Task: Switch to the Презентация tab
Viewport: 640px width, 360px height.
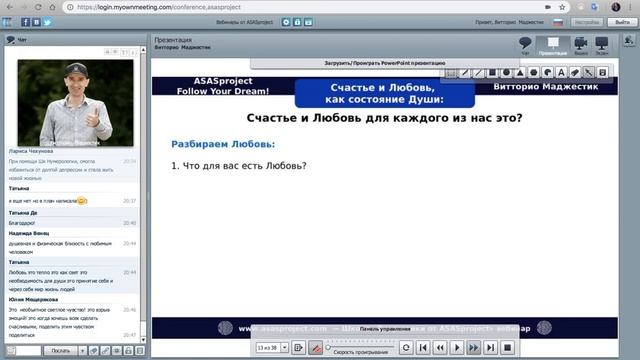Action: tap(553, 45)
